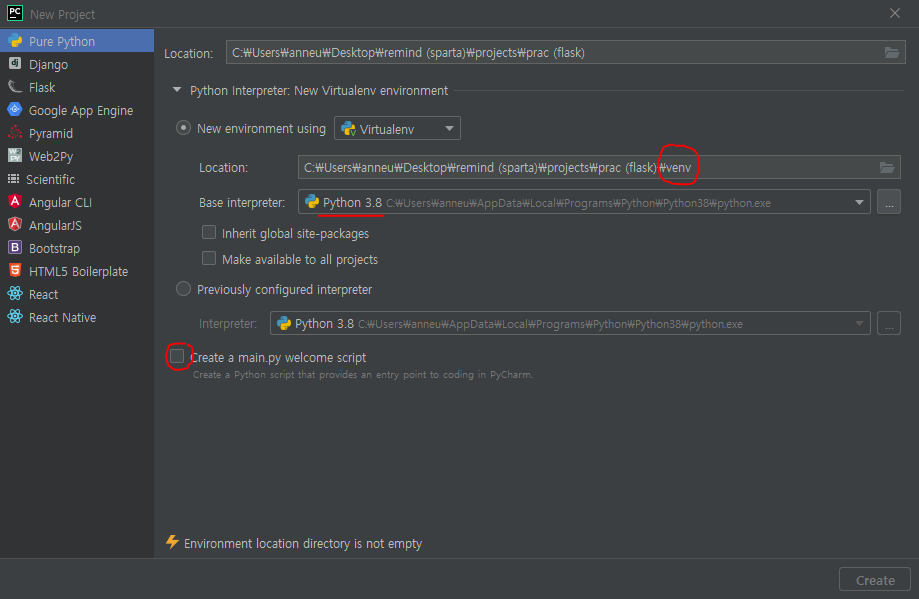Select HTML5 Boilerplate in project list
The image size is (919, 599).
click(x=77, y=271)
